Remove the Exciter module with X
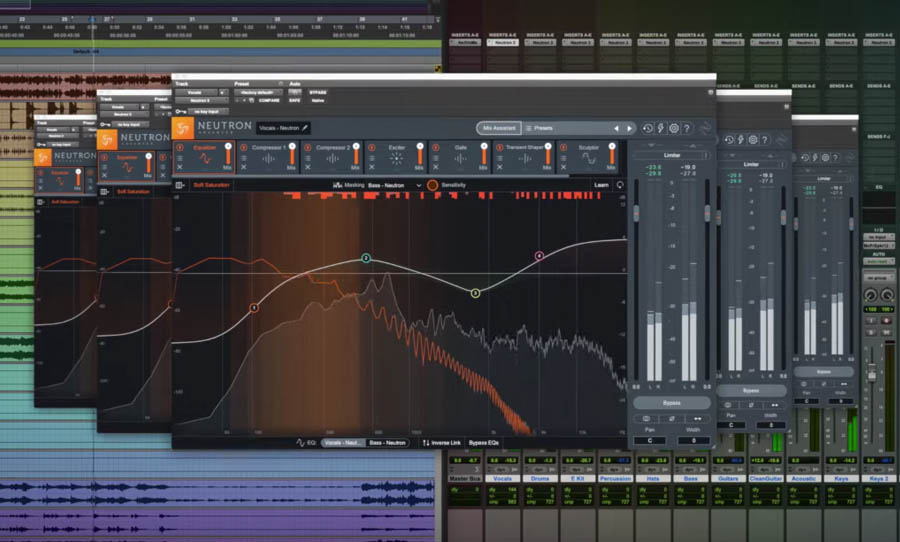Screen dimensions: 900x542 tap(372, 167)
